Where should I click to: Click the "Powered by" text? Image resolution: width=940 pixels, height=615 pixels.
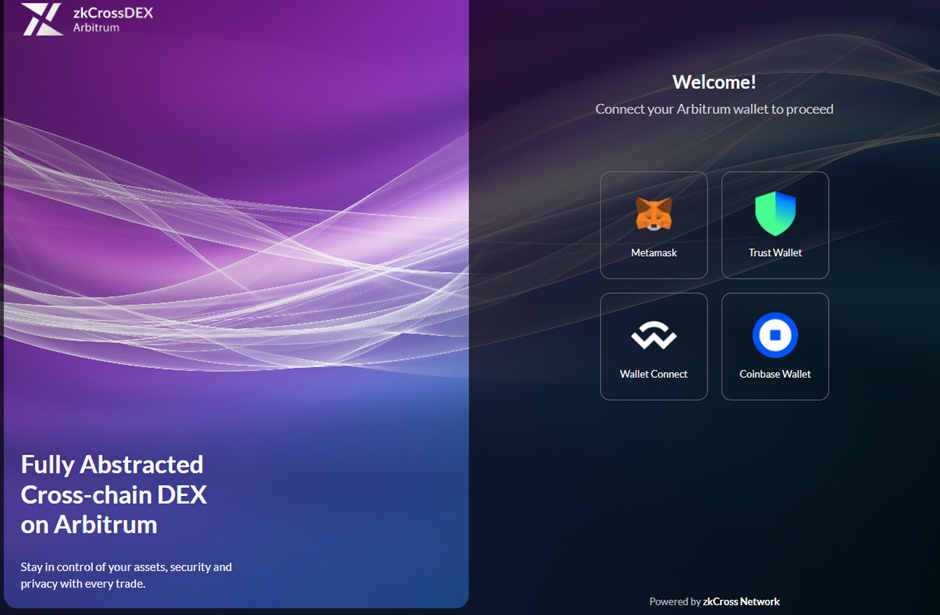tap(675, 601)
